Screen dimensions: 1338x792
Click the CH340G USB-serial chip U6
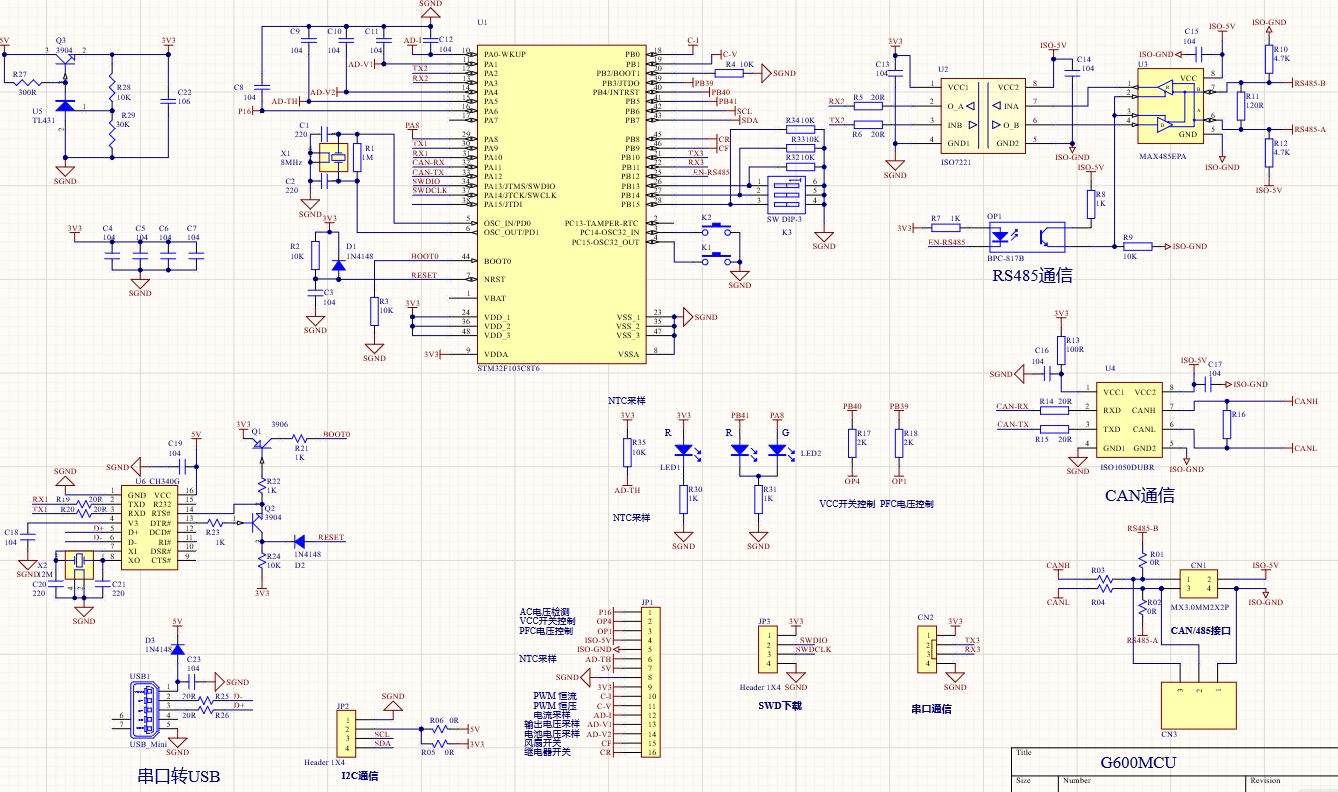pyautogui.click(x=150, y=529)
